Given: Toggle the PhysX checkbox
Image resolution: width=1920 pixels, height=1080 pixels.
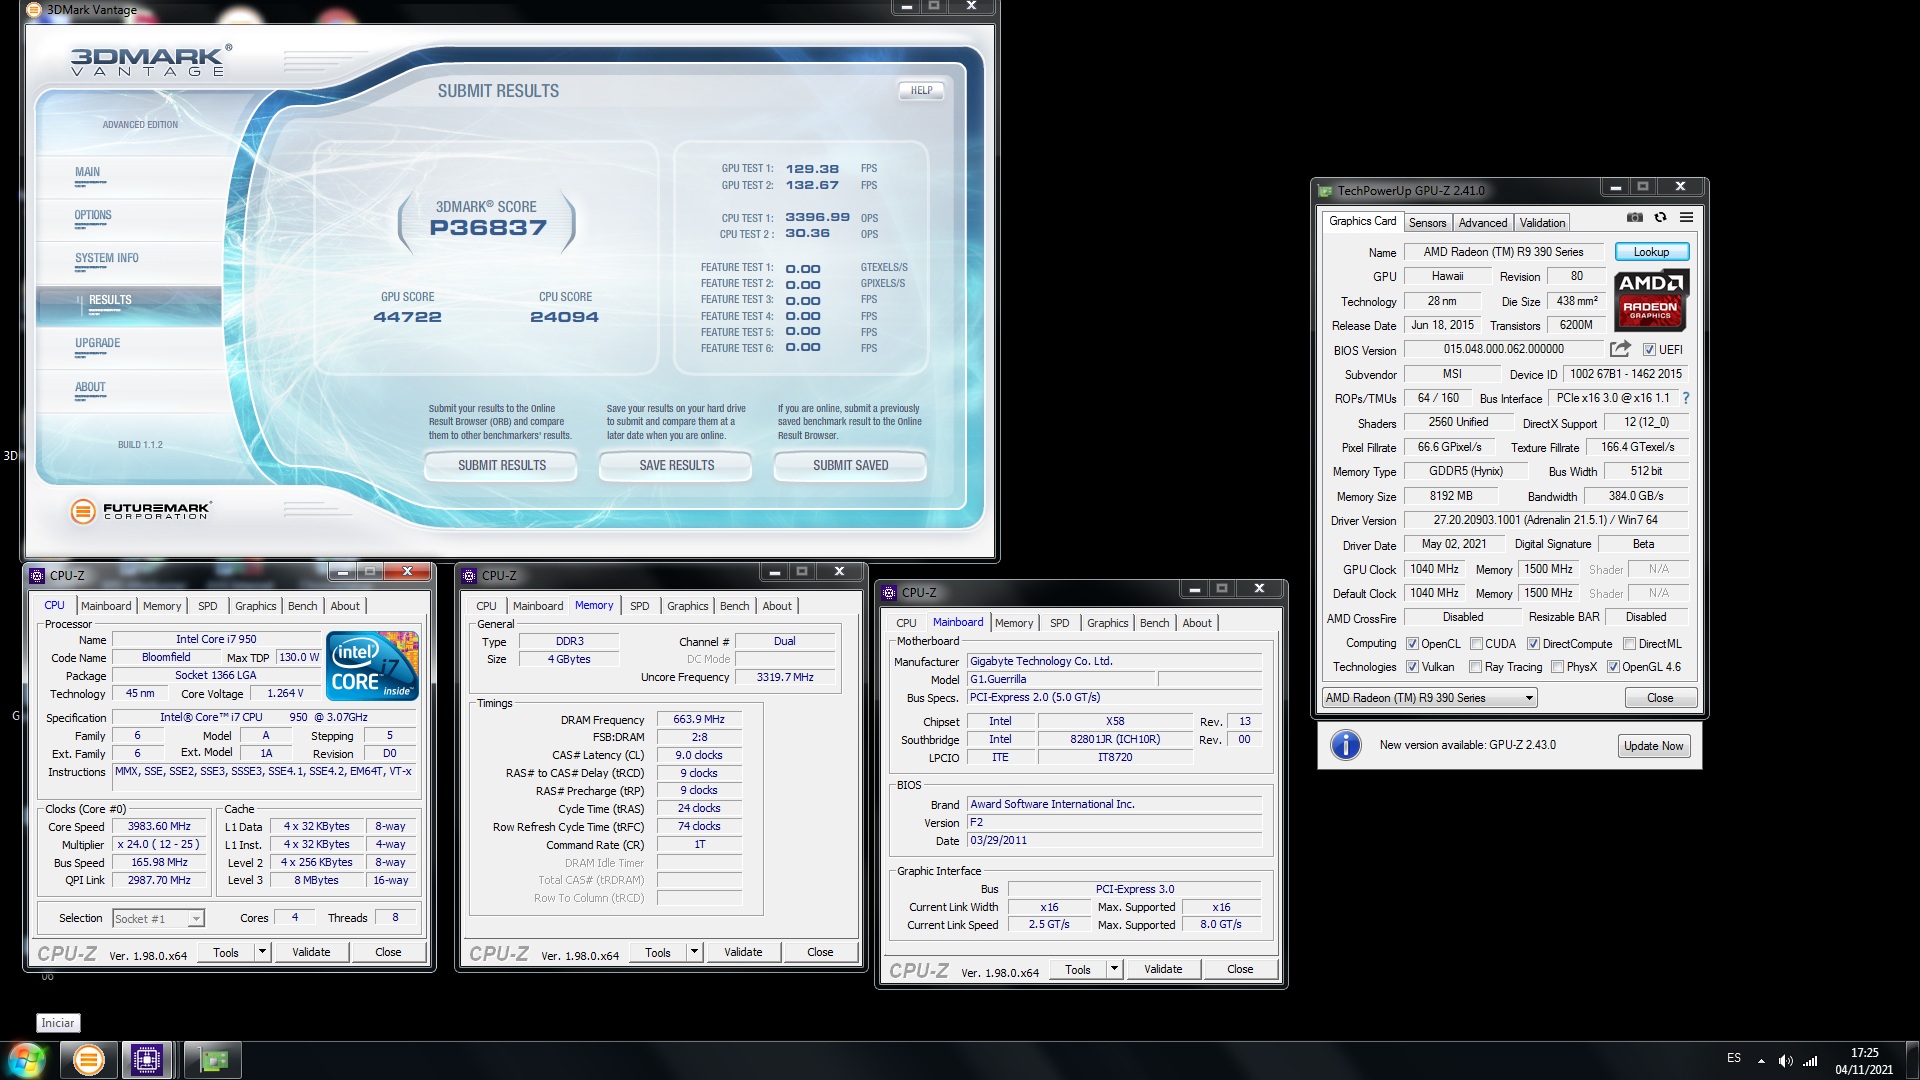Looking at the screenshot, I should [x=1557, y=667].
